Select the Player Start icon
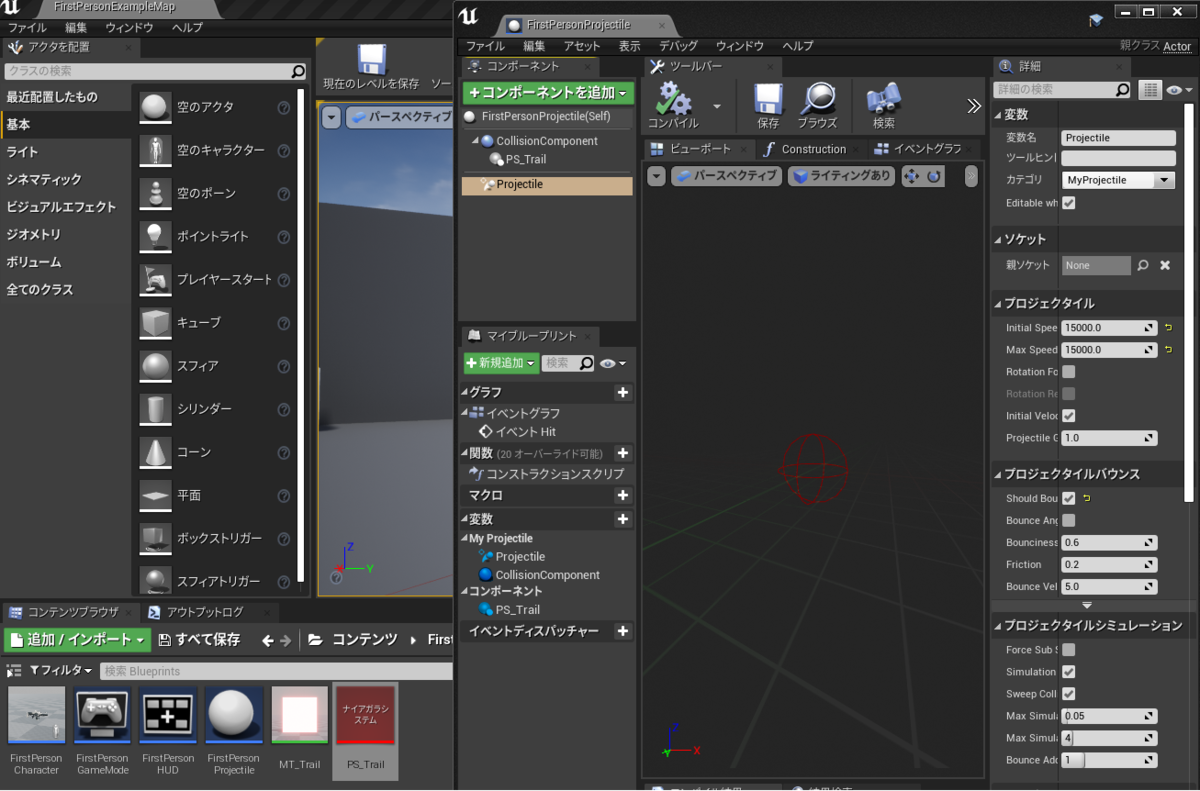 [x=155, y=280]
